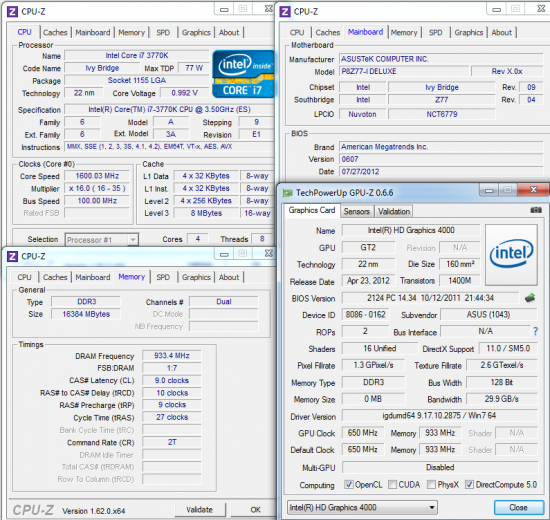550x520 pixels.
Task: Click the Validate button in CPU-Z
Action: pos(200,509)
